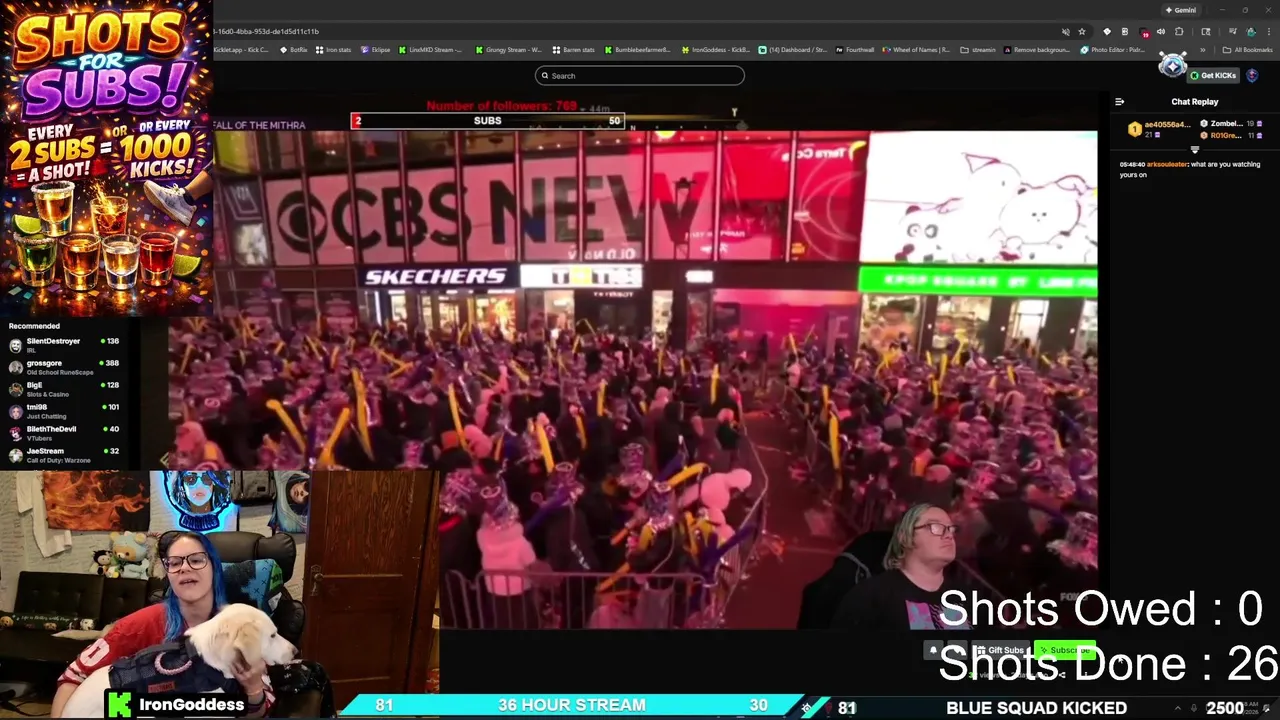
Task: Open the streamin bookmarks folder
Action: [979, 50]
